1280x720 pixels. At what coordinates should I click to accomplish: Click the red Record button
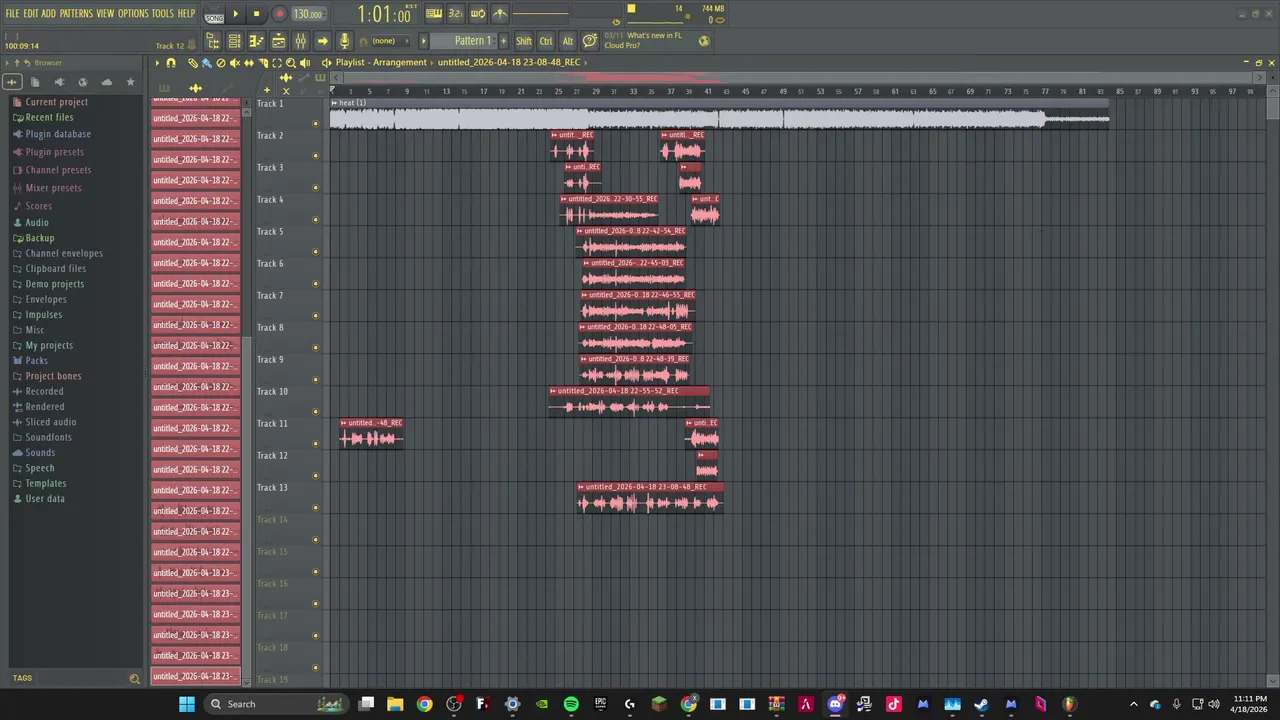click(279, 14)
